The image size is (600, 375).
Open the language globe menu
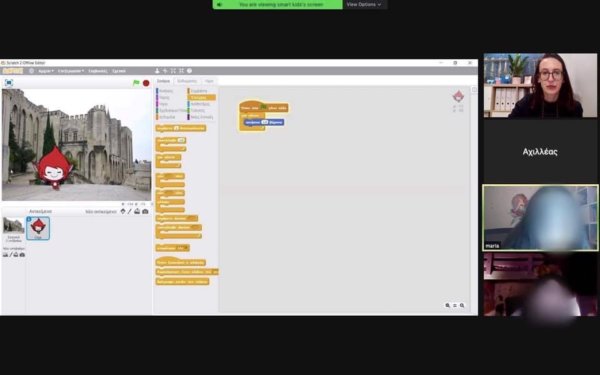pos(31,71)
